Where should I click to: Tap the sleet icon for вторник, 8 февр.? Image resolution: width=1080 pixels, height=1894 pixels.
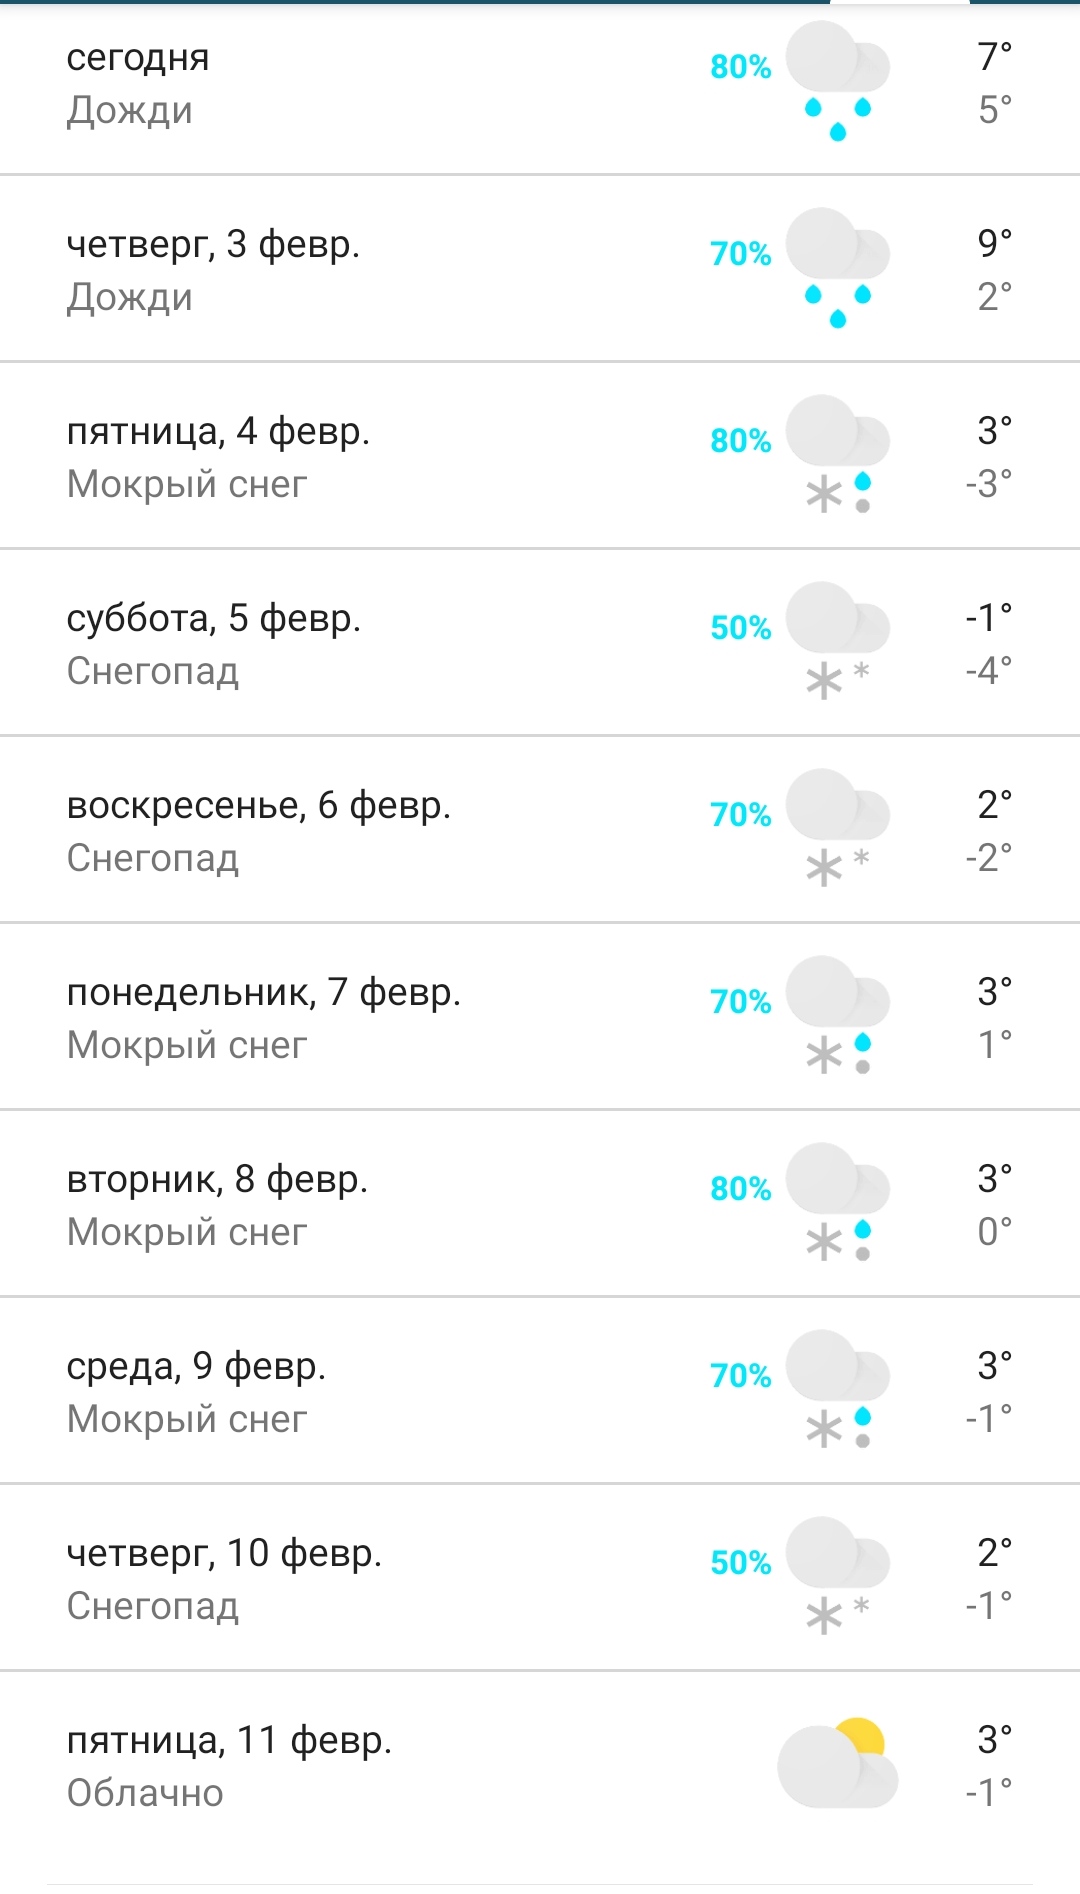coord(837,1202)
